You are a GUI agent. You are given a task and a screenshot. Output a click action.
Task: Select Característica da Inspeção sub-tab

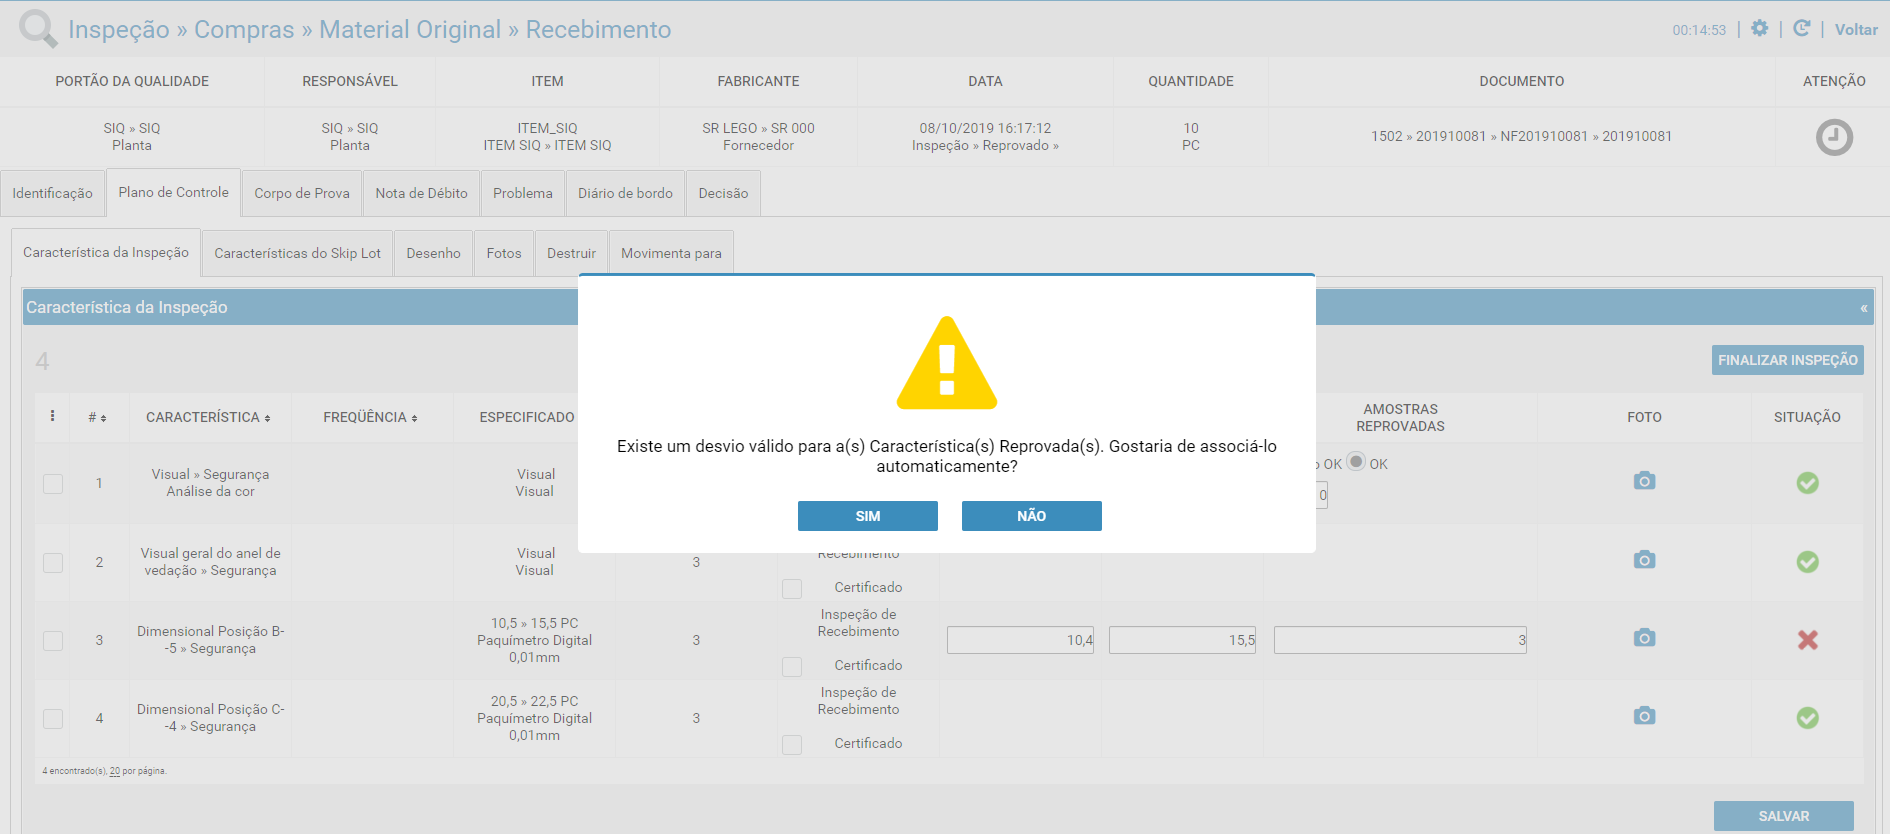coord(106,252)
